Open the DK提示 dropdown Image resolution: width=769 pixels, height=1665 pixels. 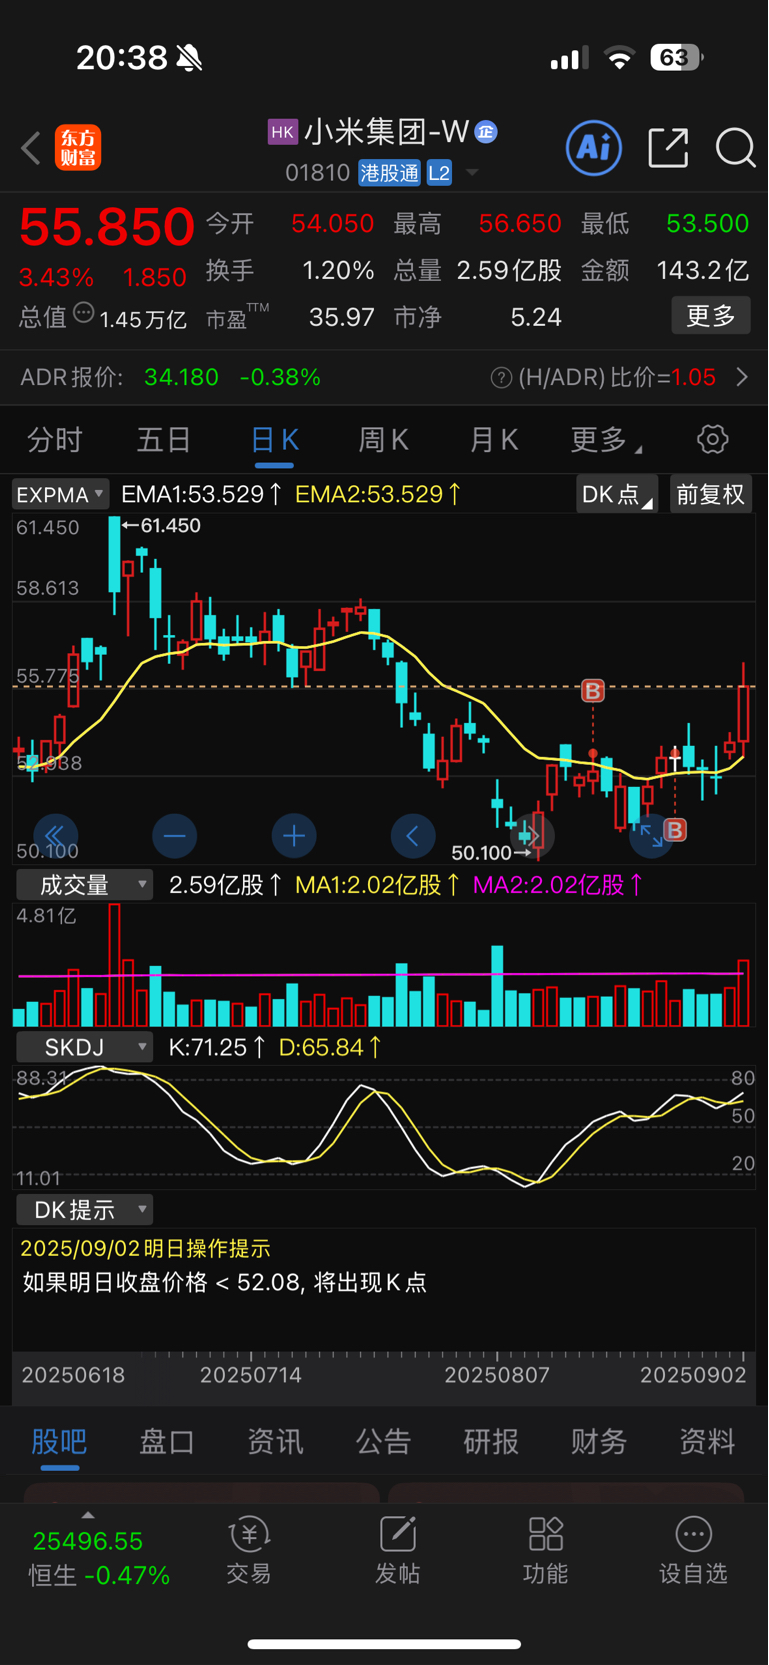pos(84,1210)
